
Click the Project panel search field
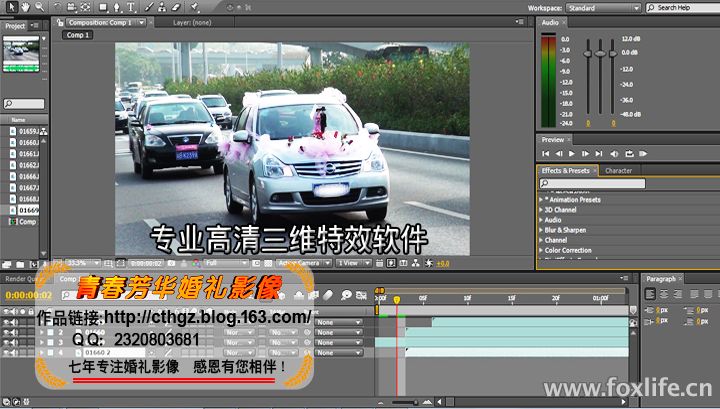pos(24,104)
